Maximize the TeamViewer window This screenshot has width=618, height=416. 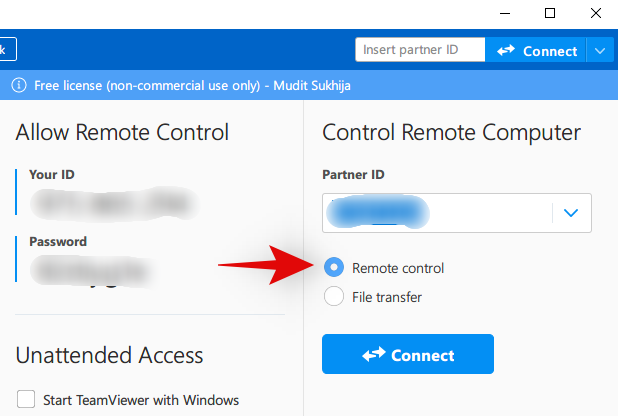(x=549, y=13)
